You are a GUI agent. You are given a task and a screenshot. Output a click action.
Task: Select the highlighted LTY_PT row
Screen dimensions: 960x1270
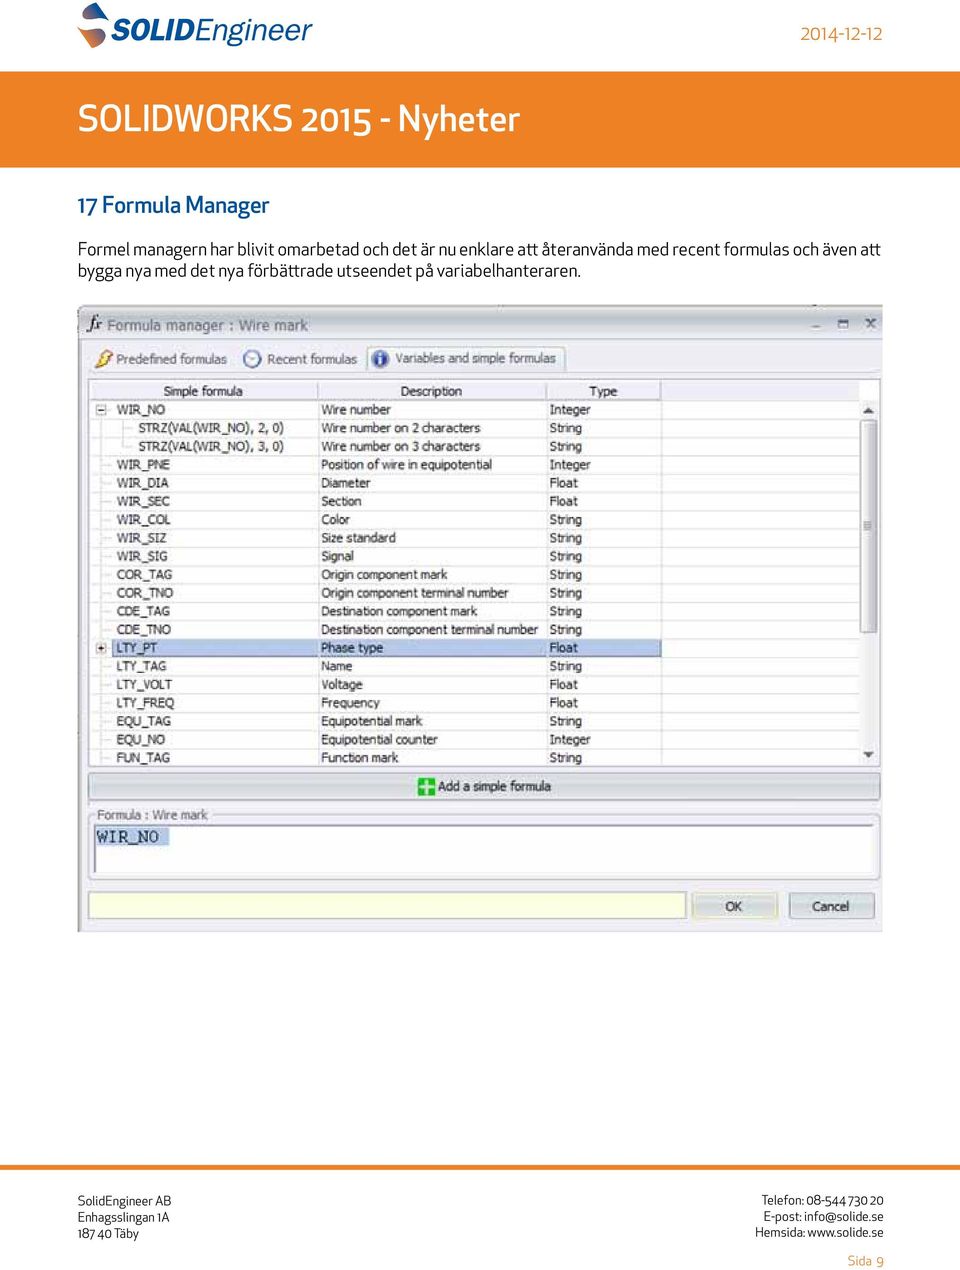coord(376,648)
